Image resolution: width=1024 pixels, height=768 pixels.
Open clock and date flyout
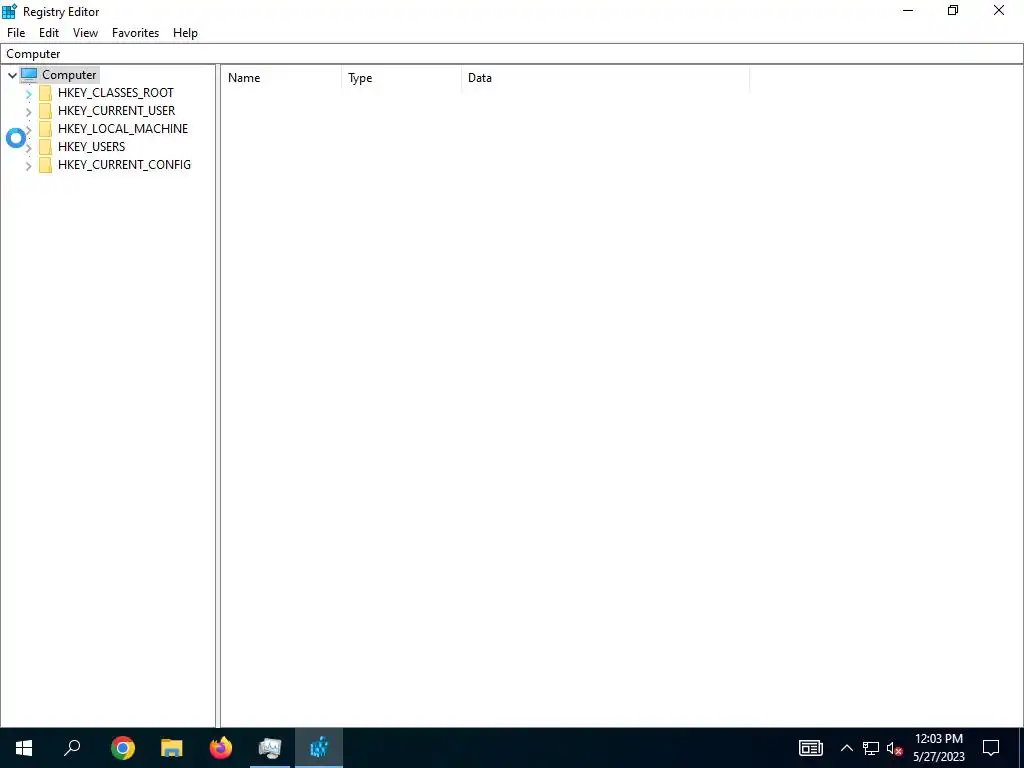tap(938, 748)
